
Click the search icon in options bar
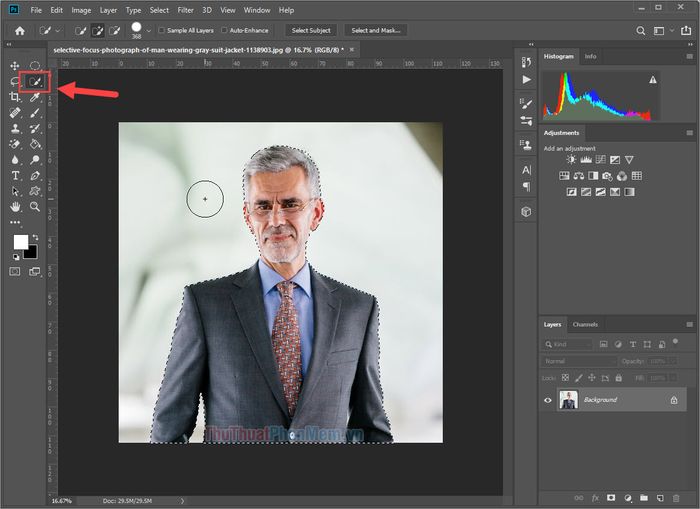[641, 31]
